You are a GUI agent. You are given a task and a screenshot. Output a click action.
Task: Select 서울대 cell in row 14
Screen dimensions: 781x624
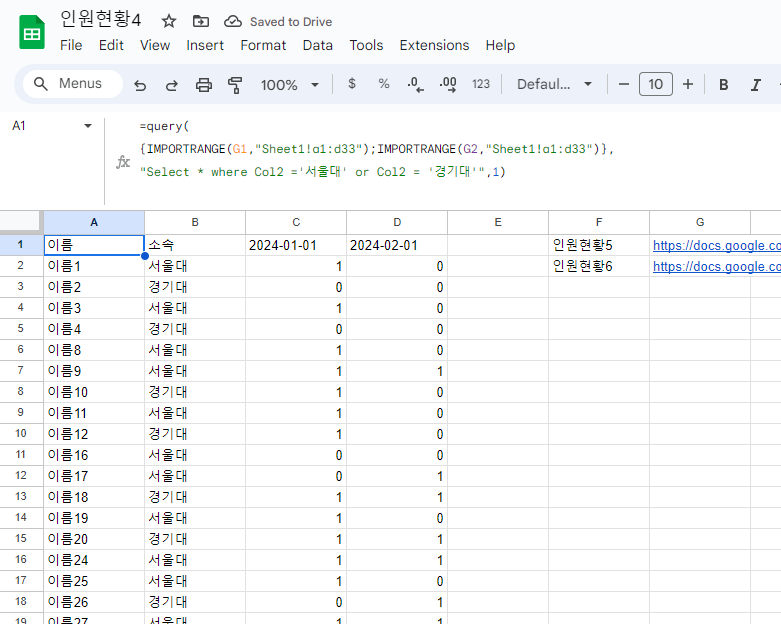[x=195, y=518]
